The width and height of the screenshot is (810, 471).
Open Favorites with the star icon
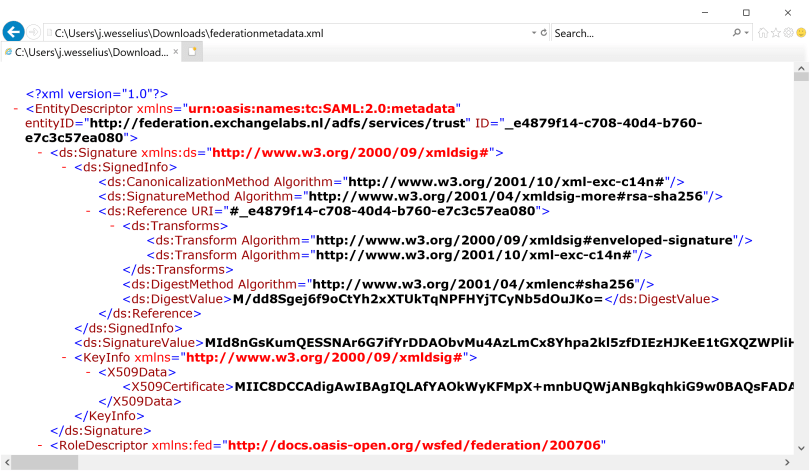[776, 33]
